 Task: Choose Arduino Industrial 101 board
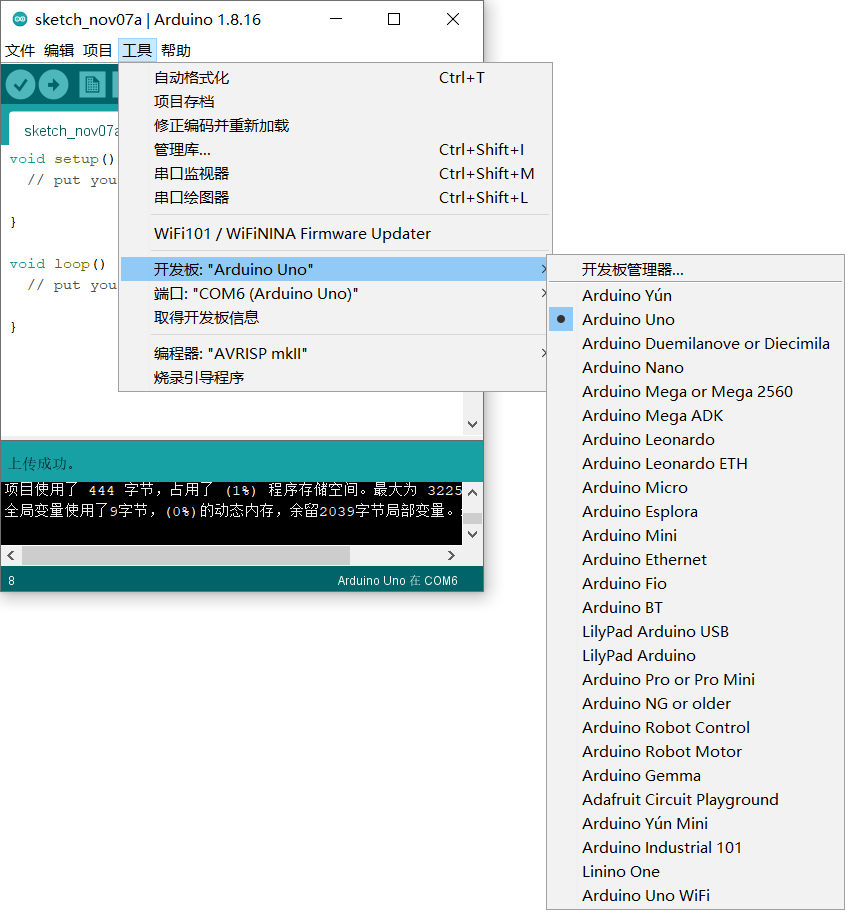pos(696,847)
